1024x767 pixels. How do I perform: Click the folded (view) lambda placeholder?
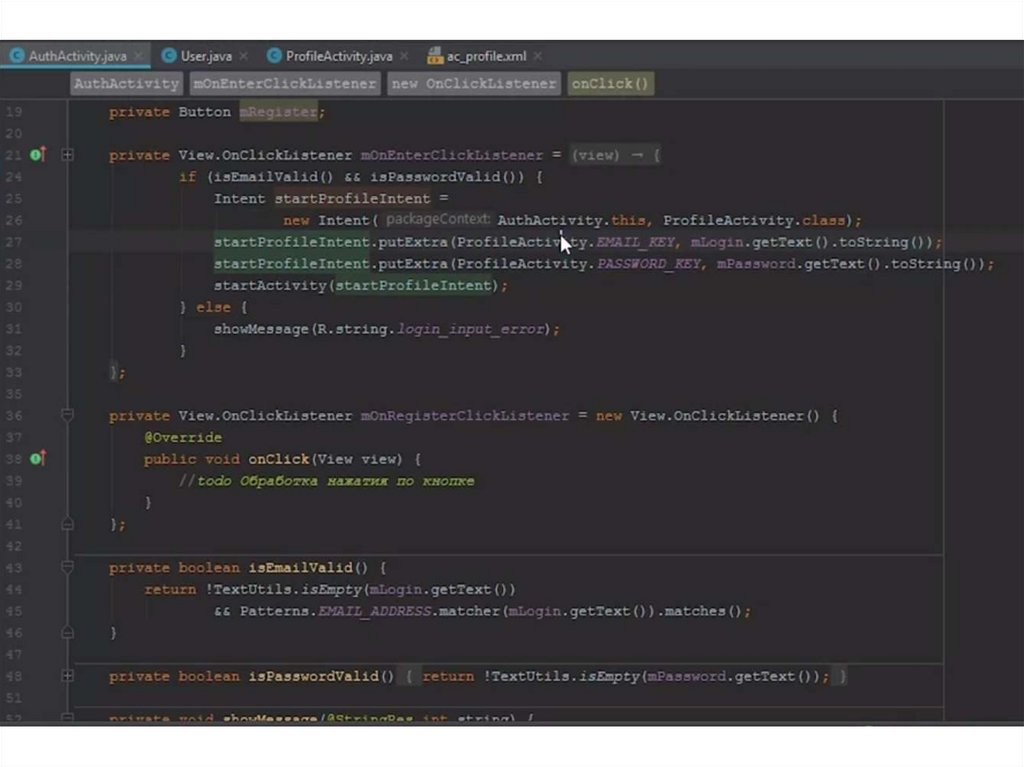coord(615,155)
